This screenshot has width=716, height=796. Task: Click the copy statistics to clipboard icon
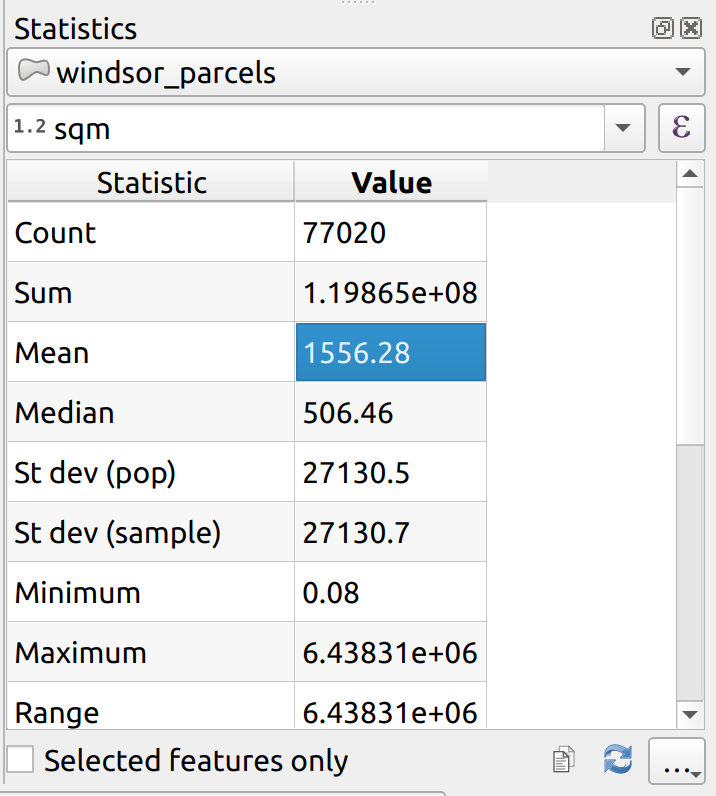tap(563, 761)
